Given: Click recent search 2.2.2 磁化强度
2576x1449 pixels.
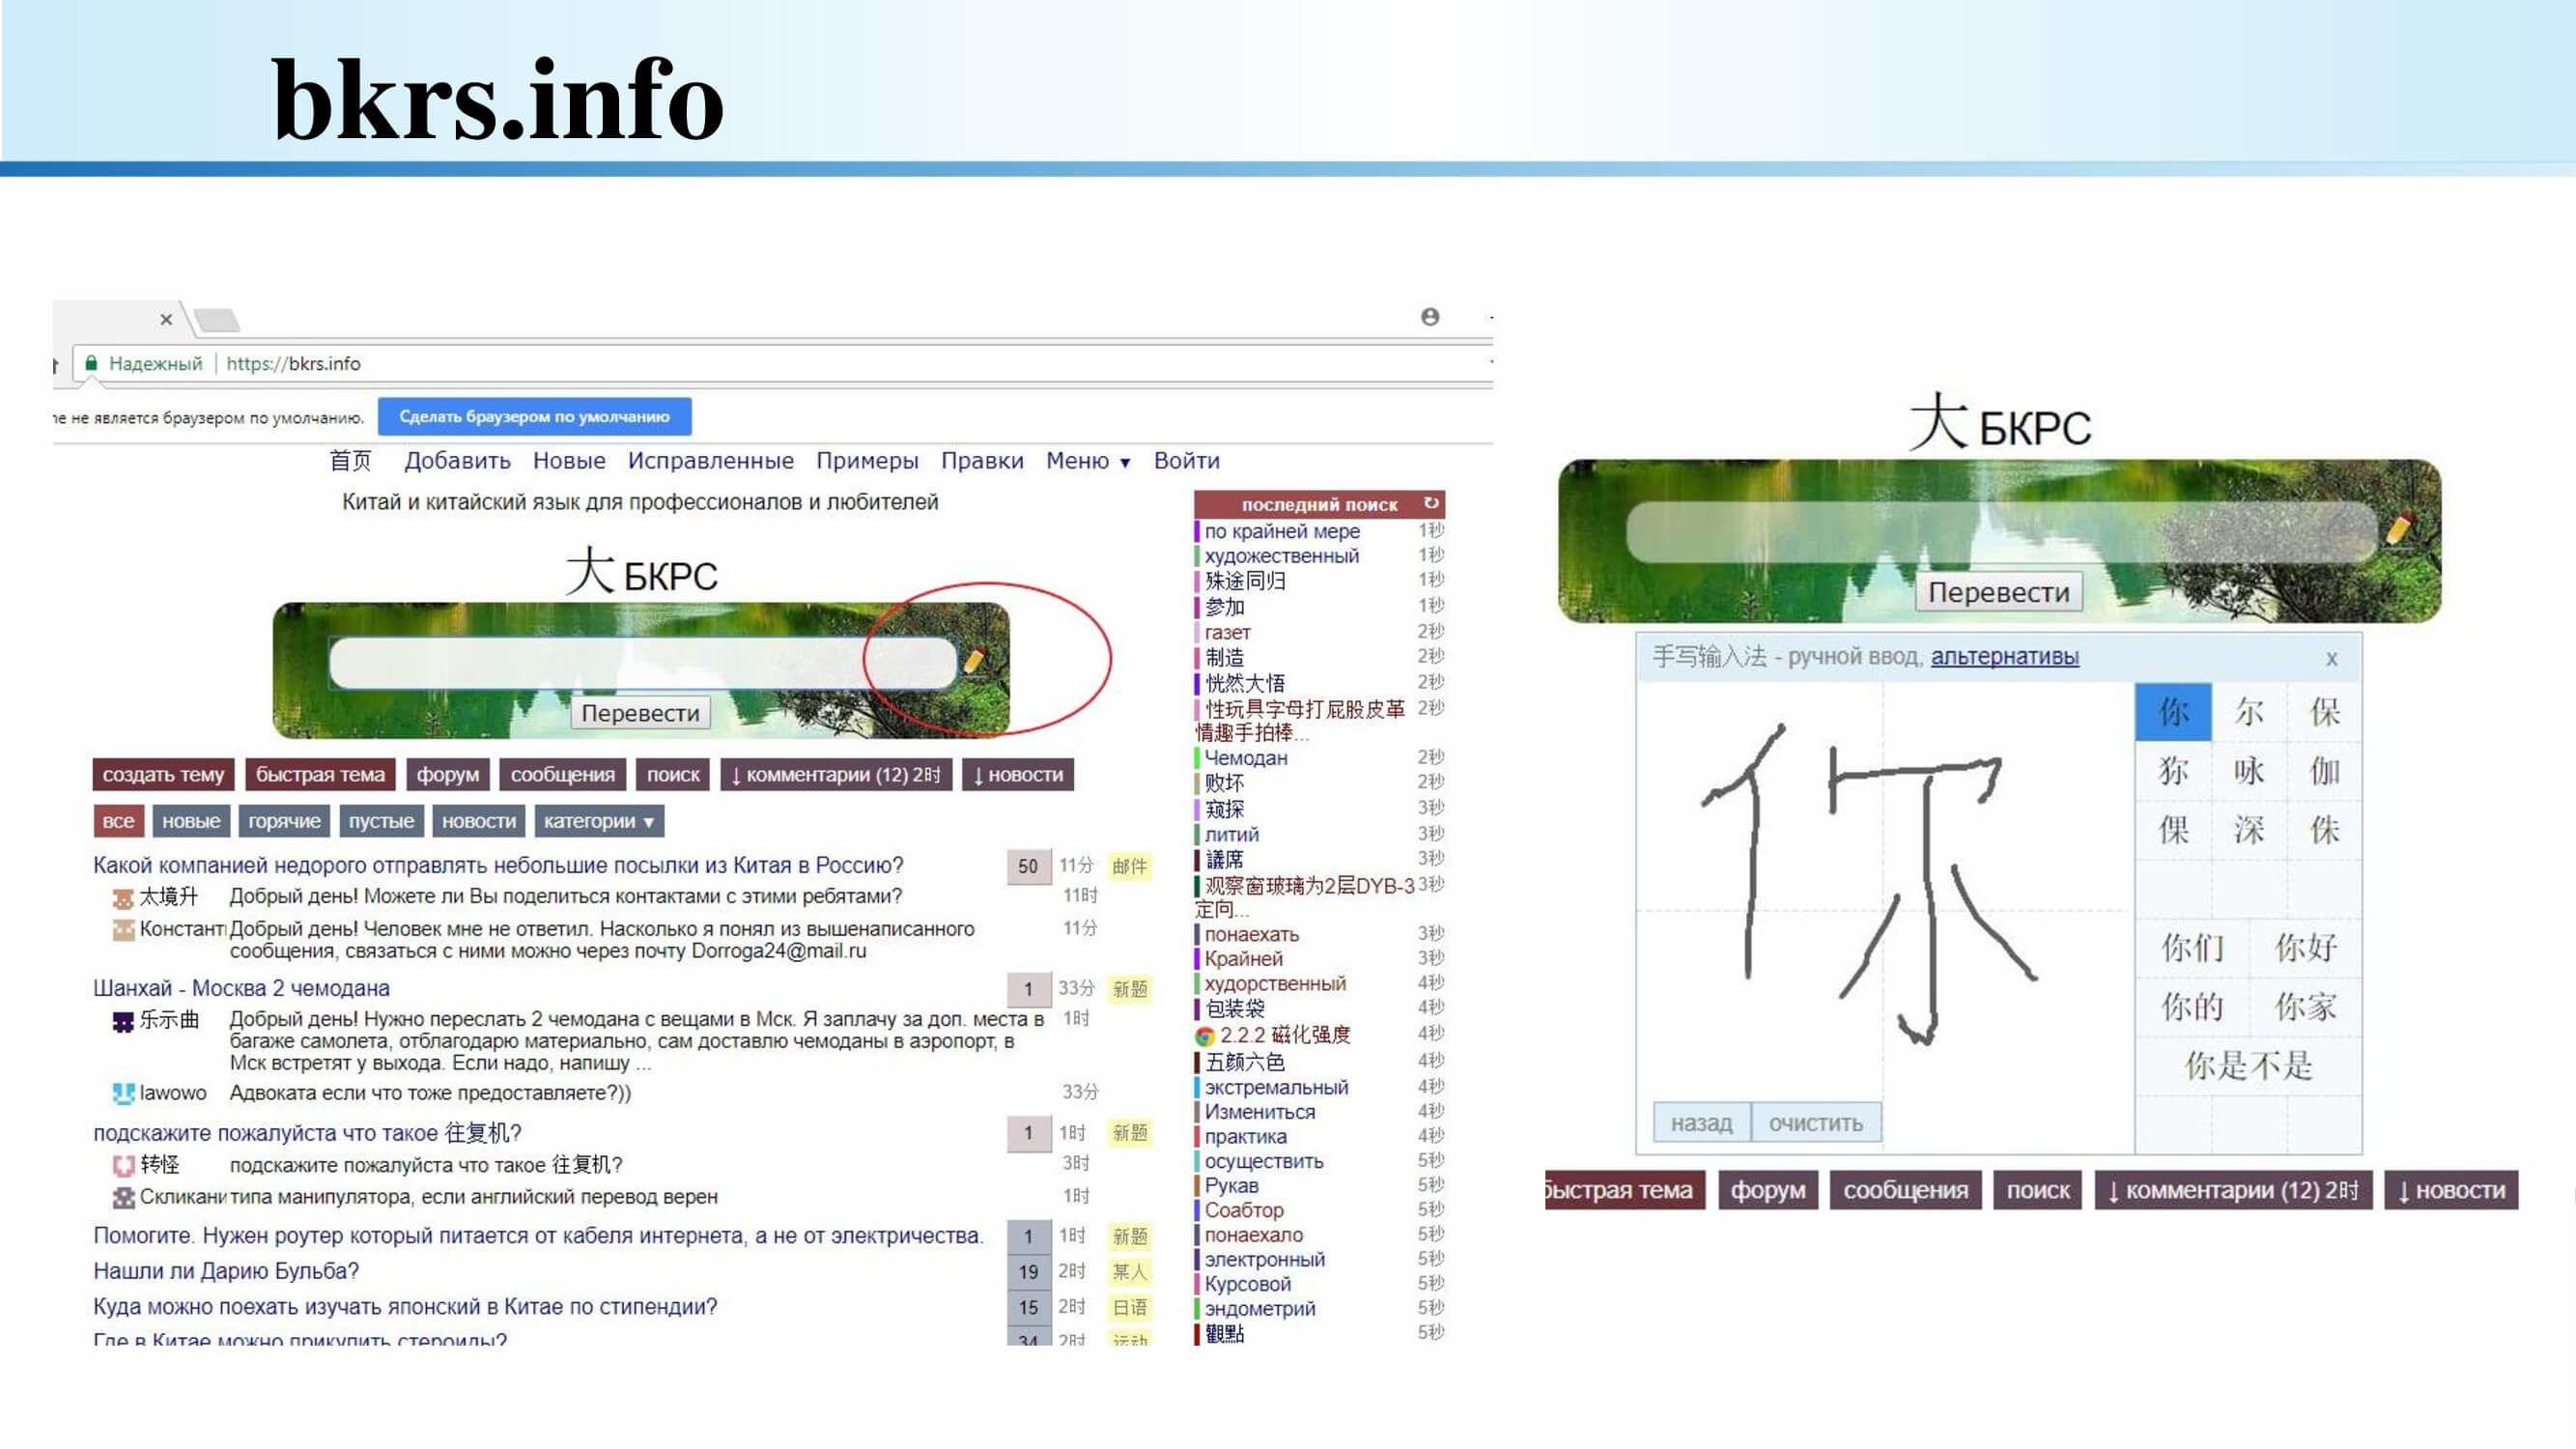Looking at the screenshot, I should [x=1284, y=1035].
